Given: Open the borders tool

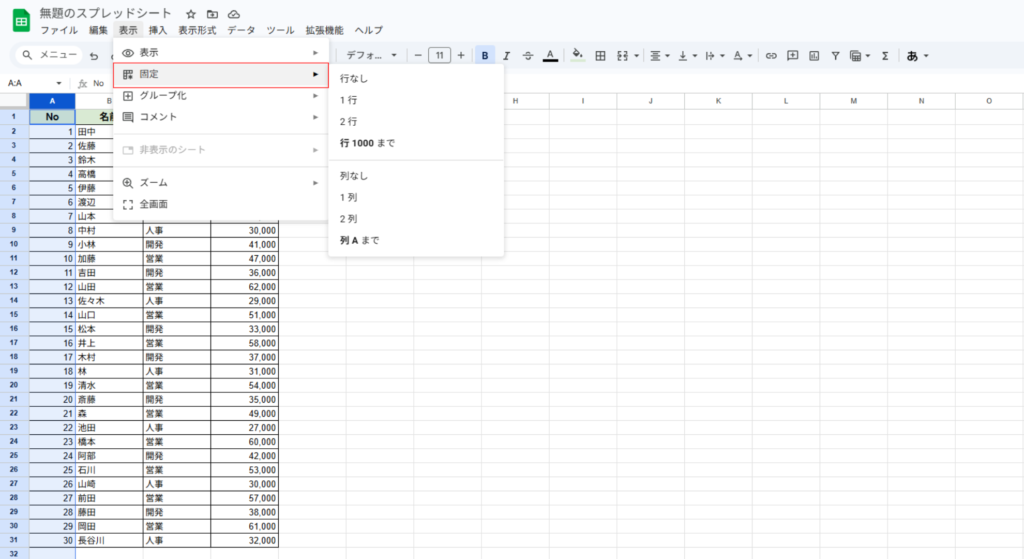Looking at the screenshot, I should tap(600, 56).
